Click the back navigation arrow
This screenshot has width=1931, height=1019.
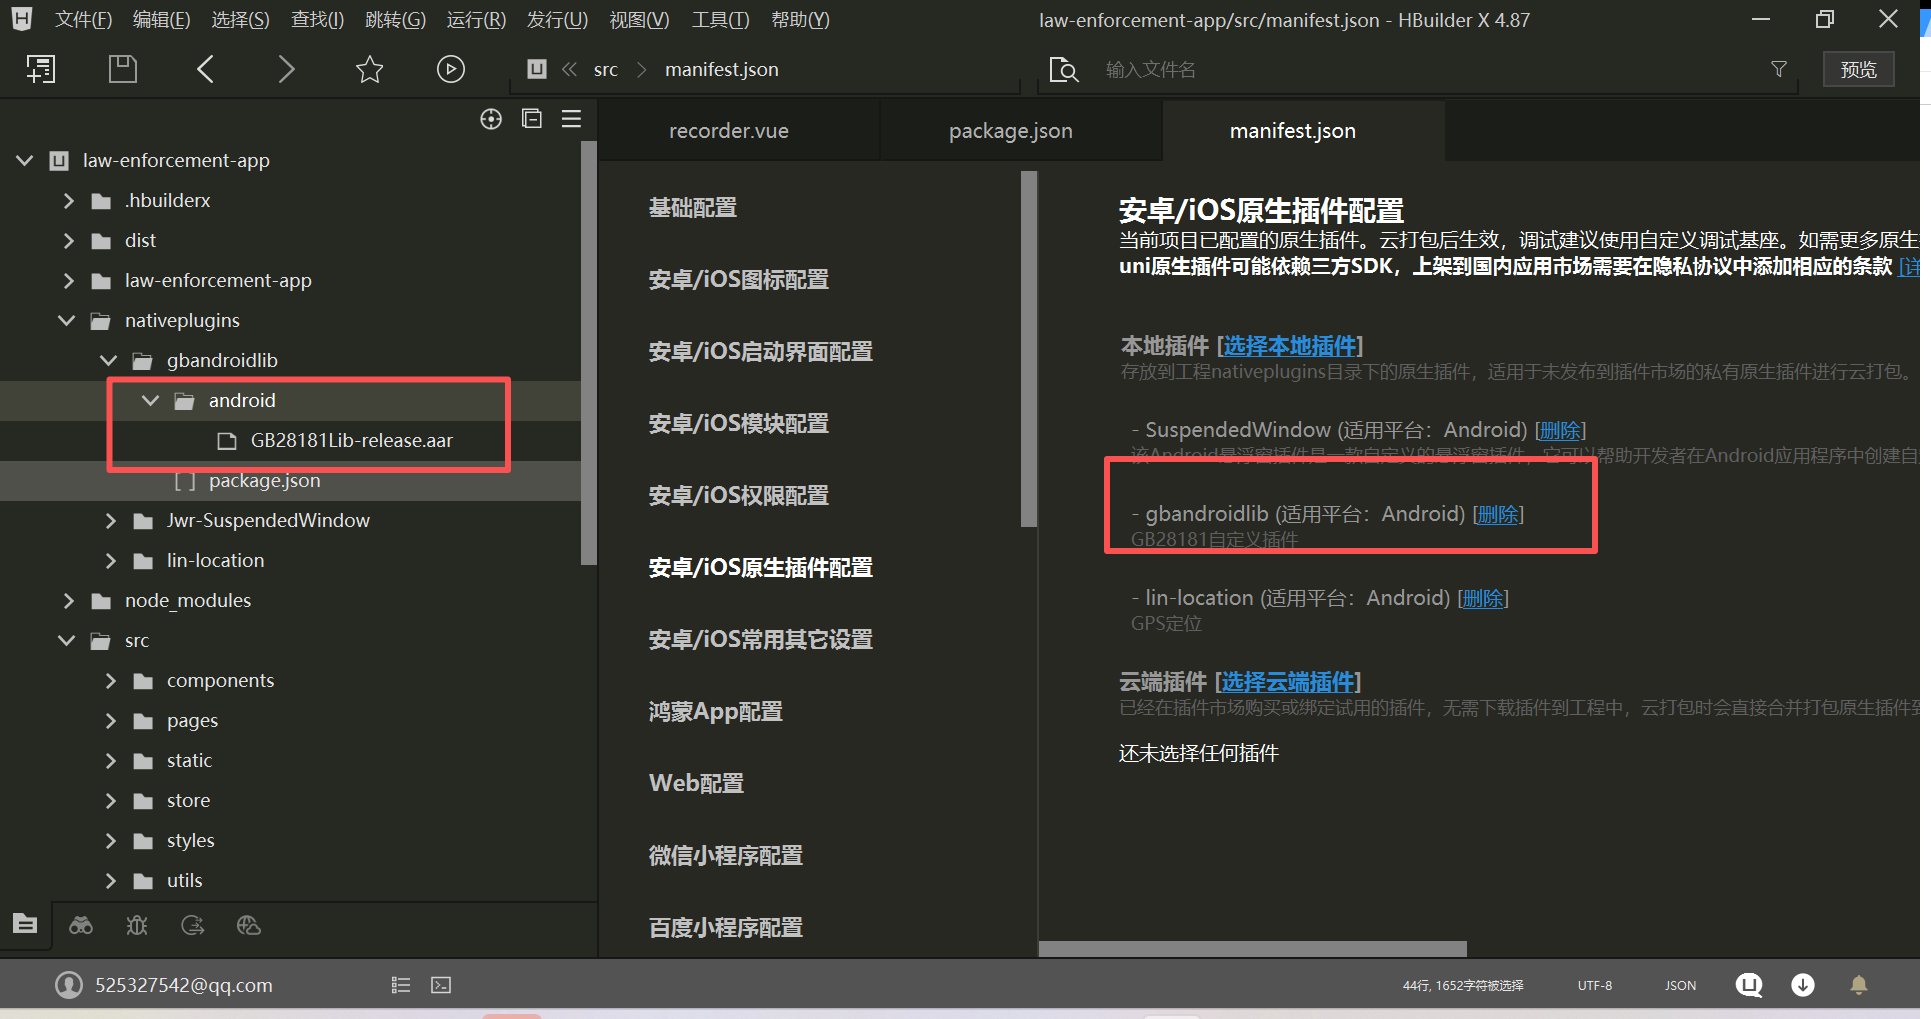(206, 69)
